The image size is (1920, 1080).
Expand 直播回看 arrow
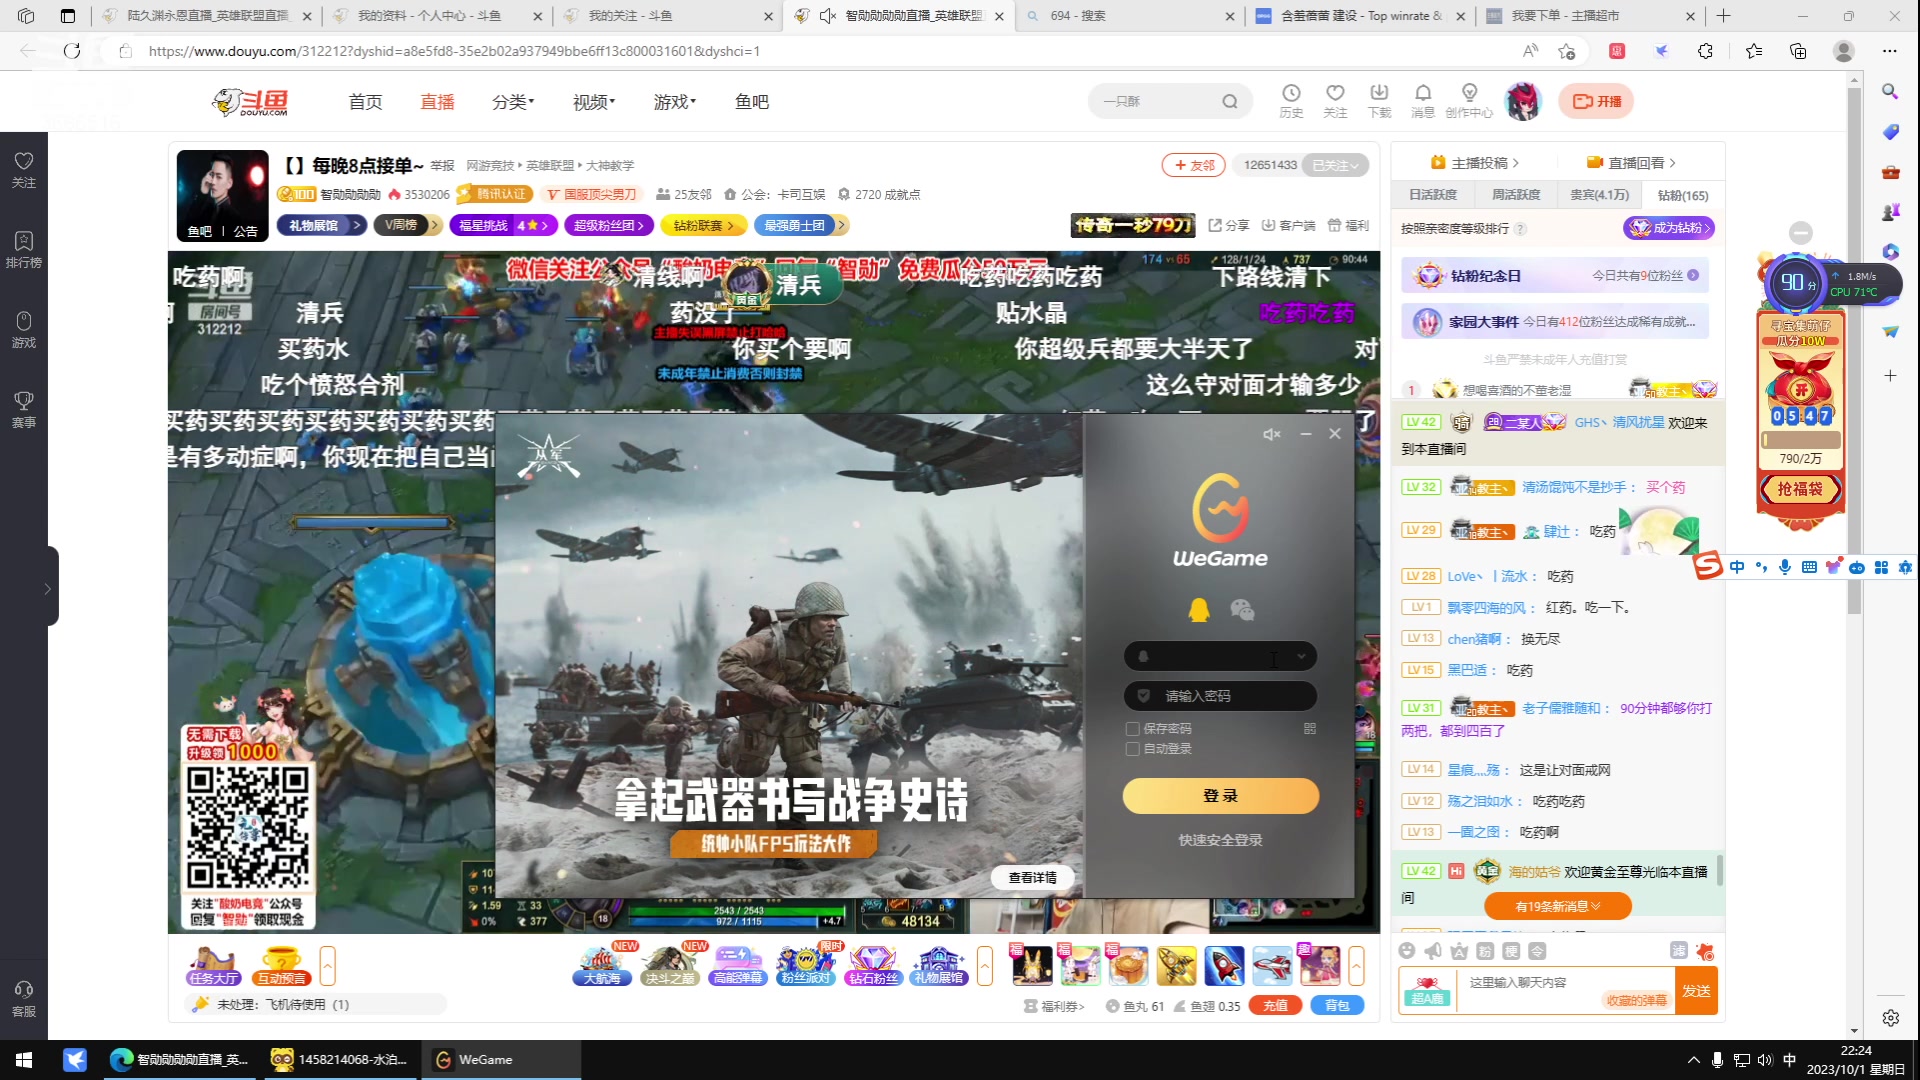coord(1672,163)
